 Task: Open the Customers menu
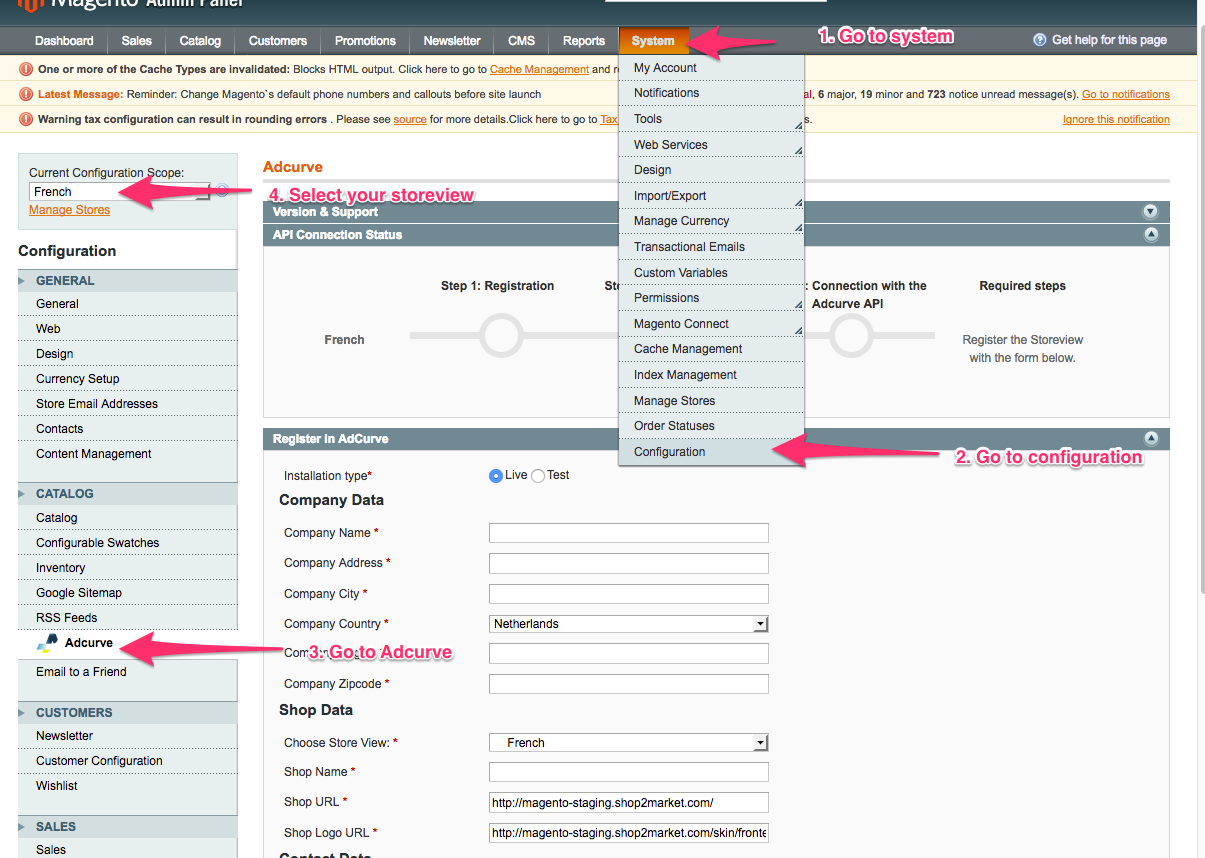point(278,41)
